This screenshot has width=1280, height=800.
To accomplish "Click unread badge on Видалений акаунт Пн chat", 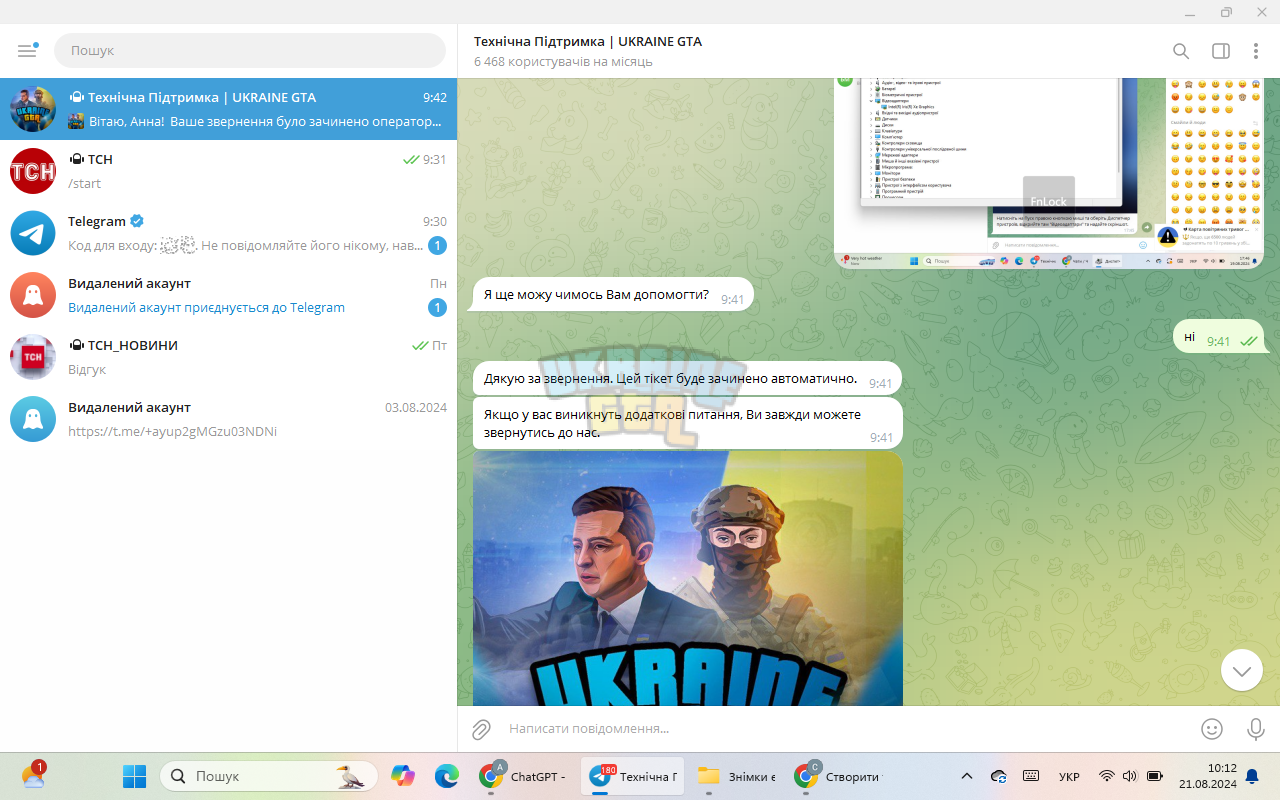I will point(437,308).
